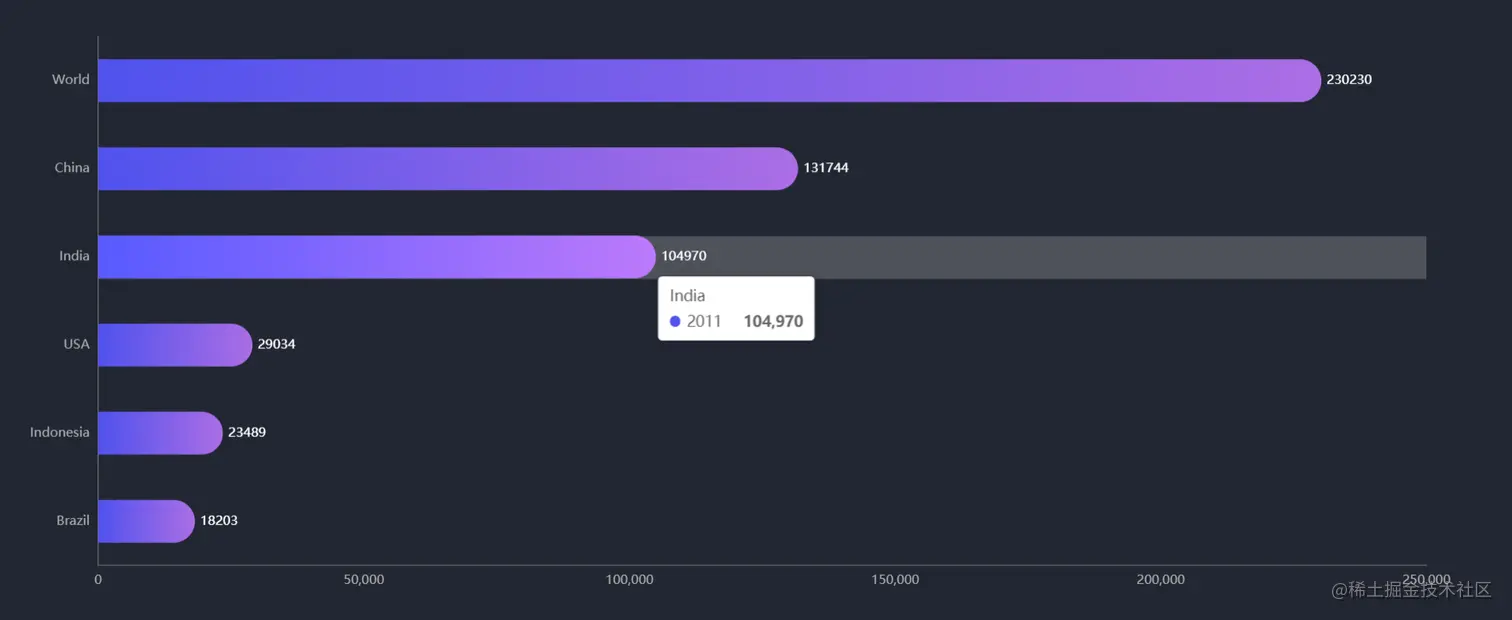Click the Indonesia axis label

(x=60, y=432)
